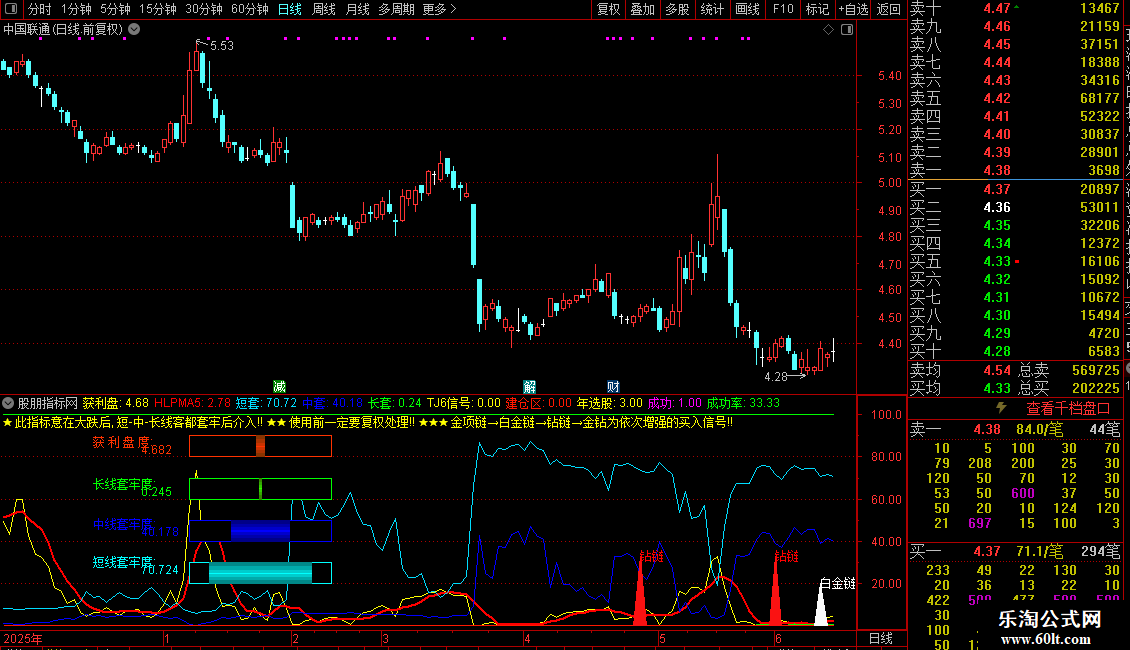Screen dimensions: 1130x650
Task: Add stock with +自选 button
Action: coord(853,9)
